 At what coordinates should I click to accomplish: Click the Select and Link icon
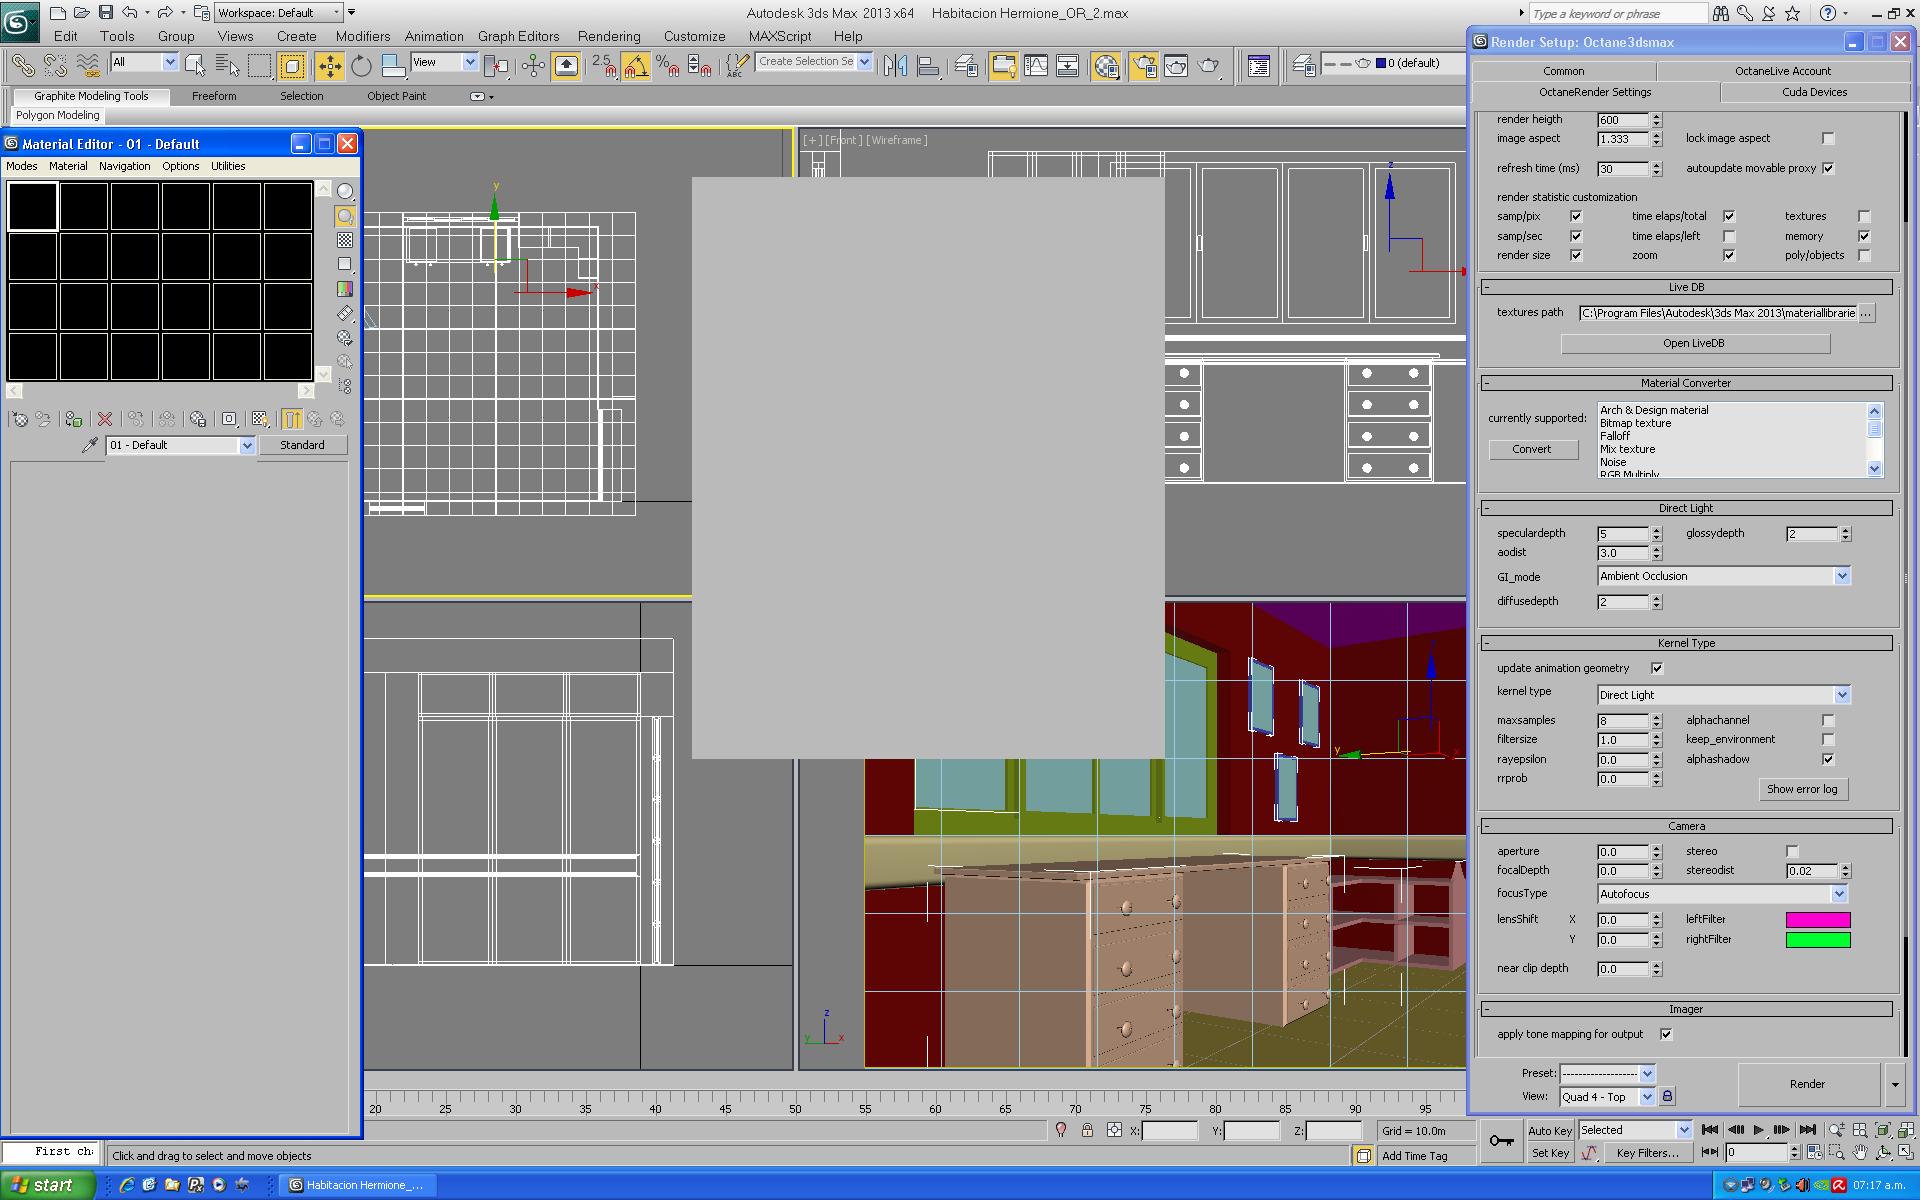[x=22, y=66]
